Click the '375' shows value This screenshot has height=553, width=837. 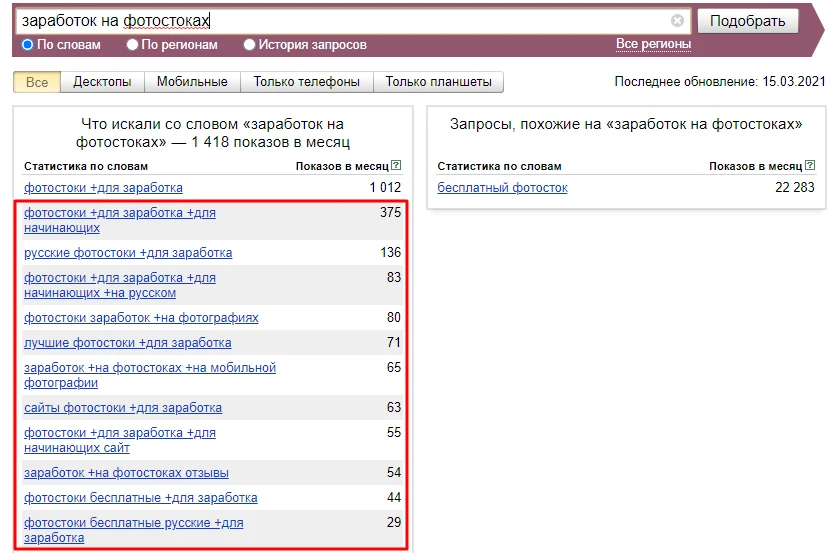(390, 212)
